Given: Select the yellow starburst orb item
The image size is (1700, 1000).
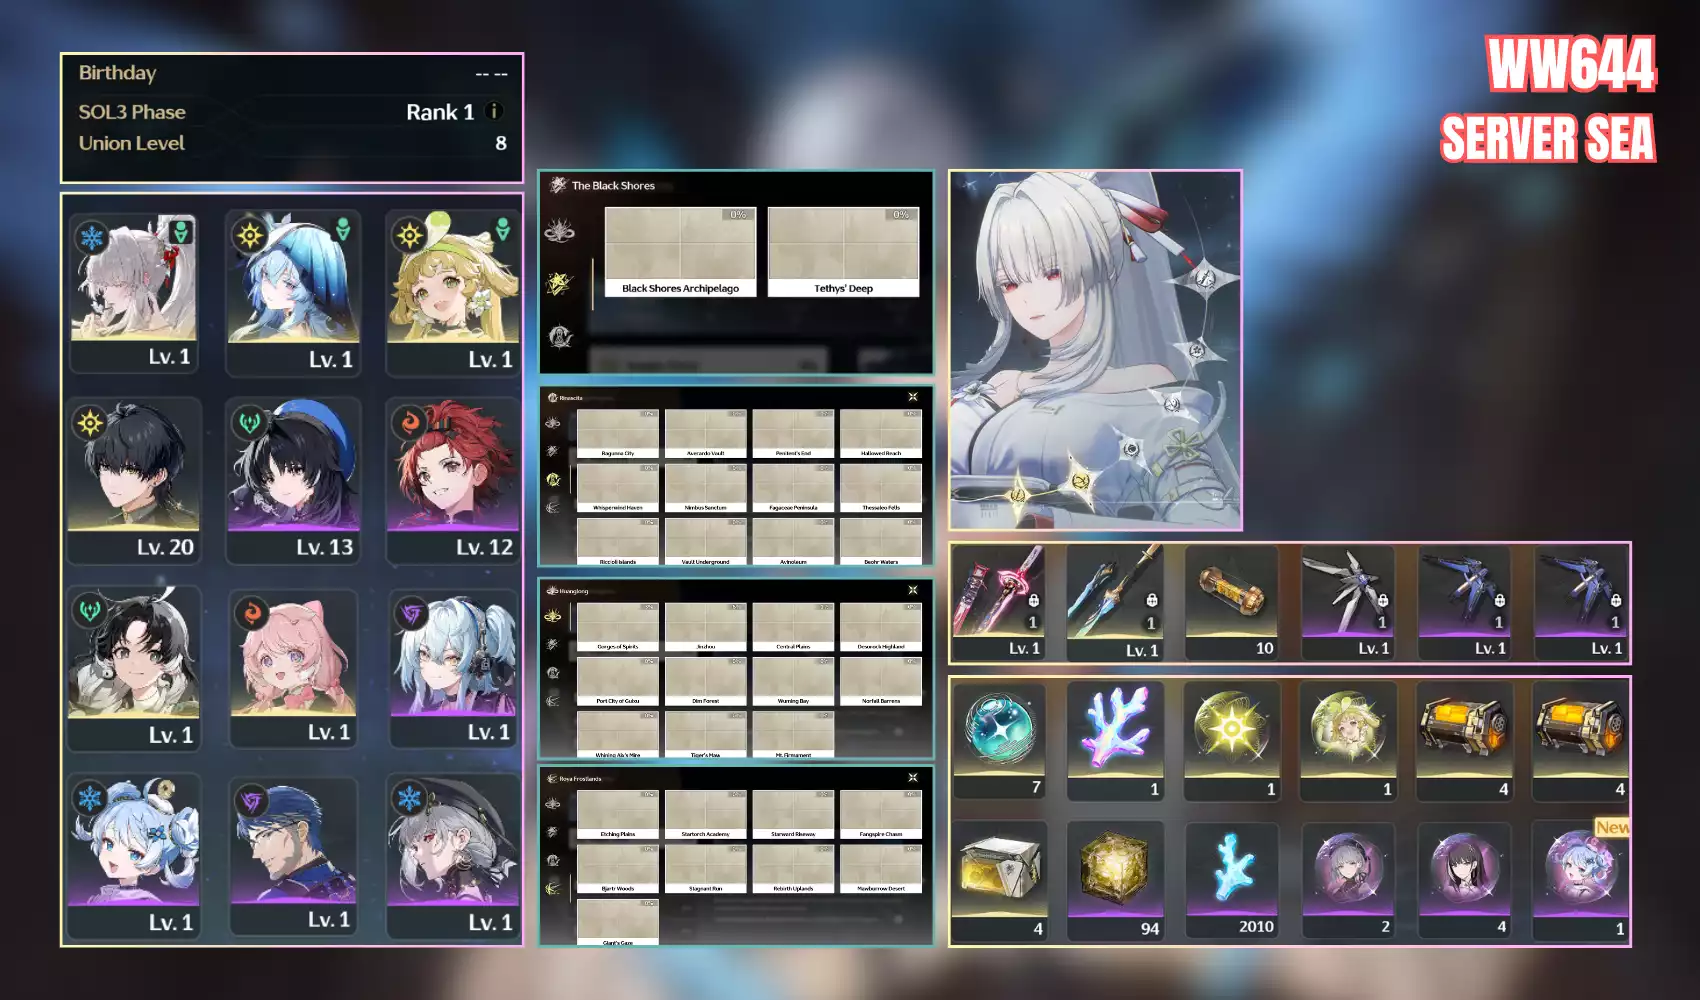Looking at the screenshot, I should 1232,741.
